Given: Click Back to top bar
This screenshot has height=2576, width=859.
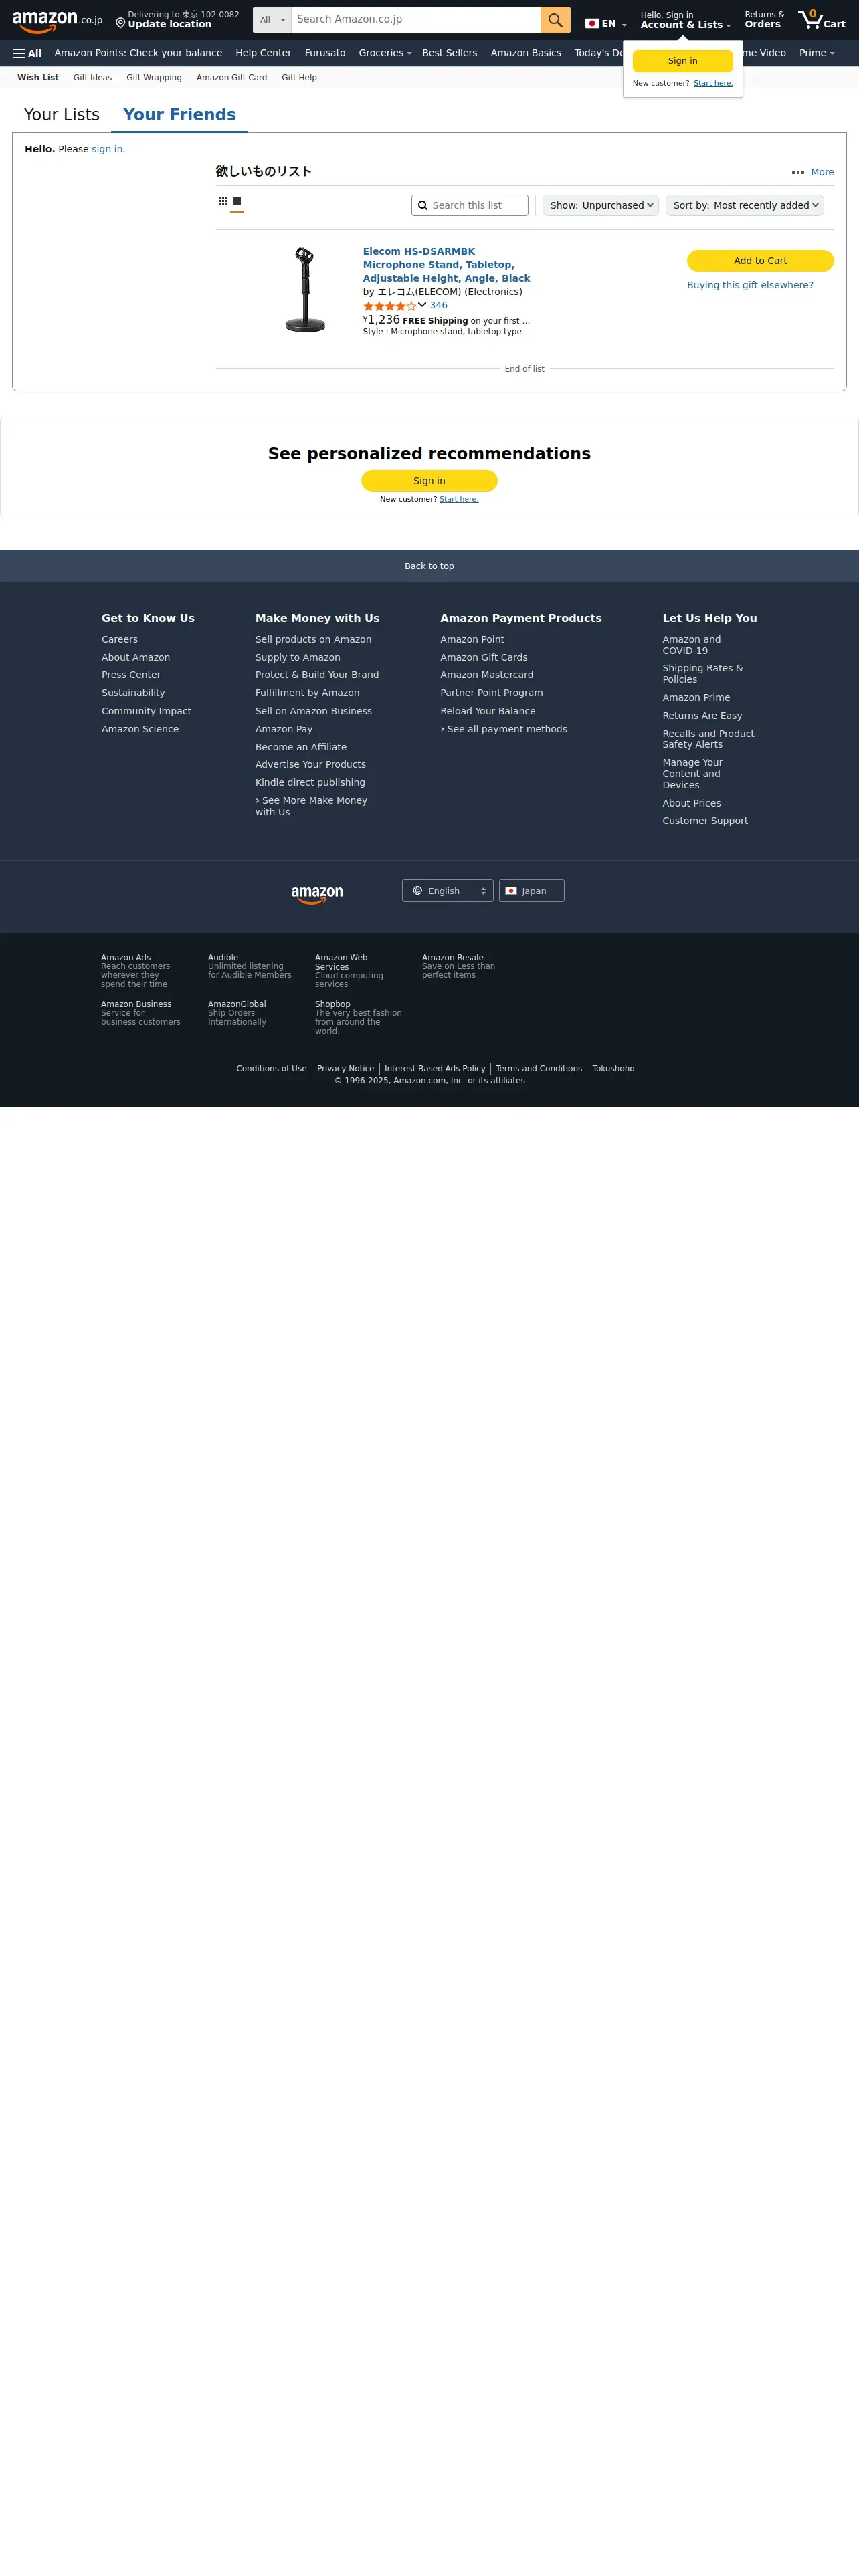Looking at the screenshot, I should [429, 566].
